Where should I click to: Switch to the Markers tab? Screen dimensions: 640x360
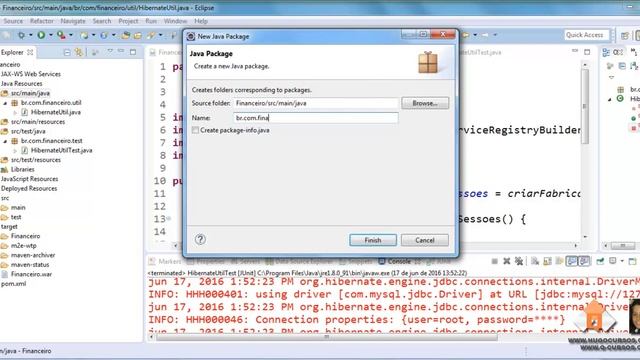pyautogui.click(x=165, y=261)
